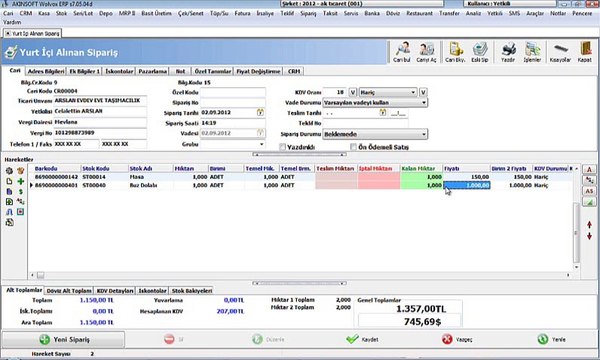The image size is (600, 360).
Task: Open the Teslim Tarihi calendar icon
Action: tap(383, 112)
